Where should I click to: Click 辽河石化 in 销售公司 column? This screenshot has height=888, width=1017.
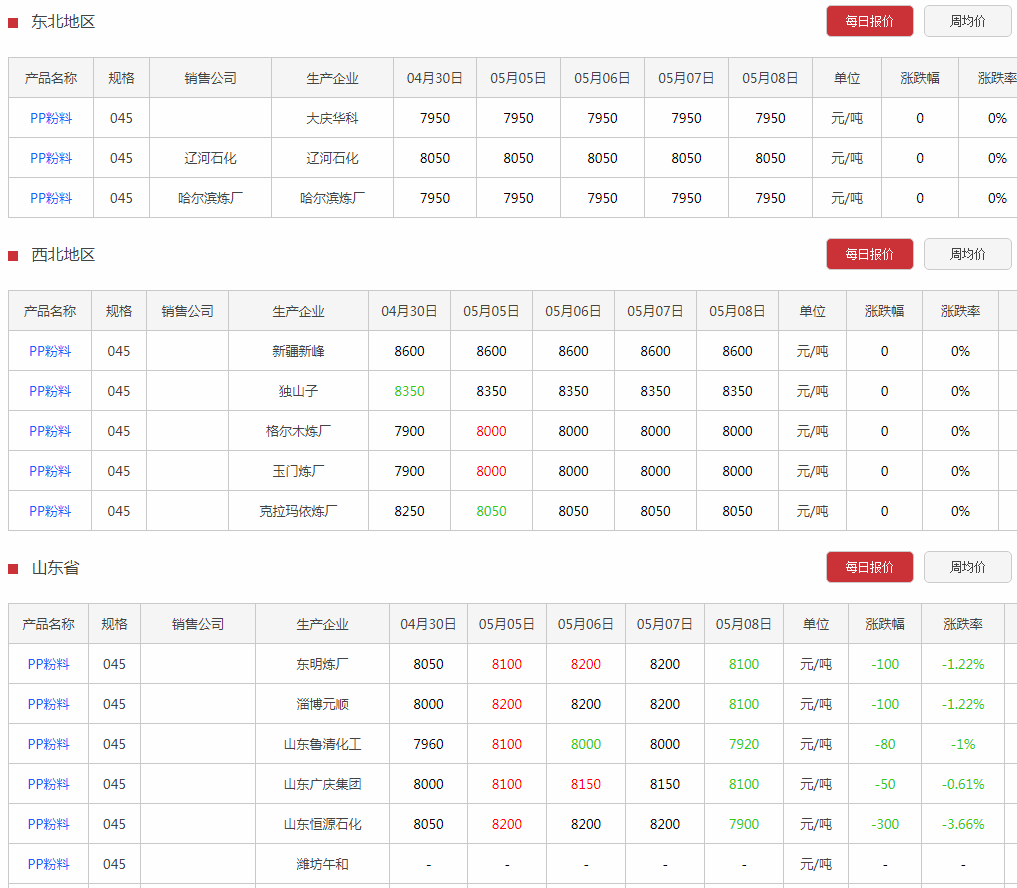[210, 158]
